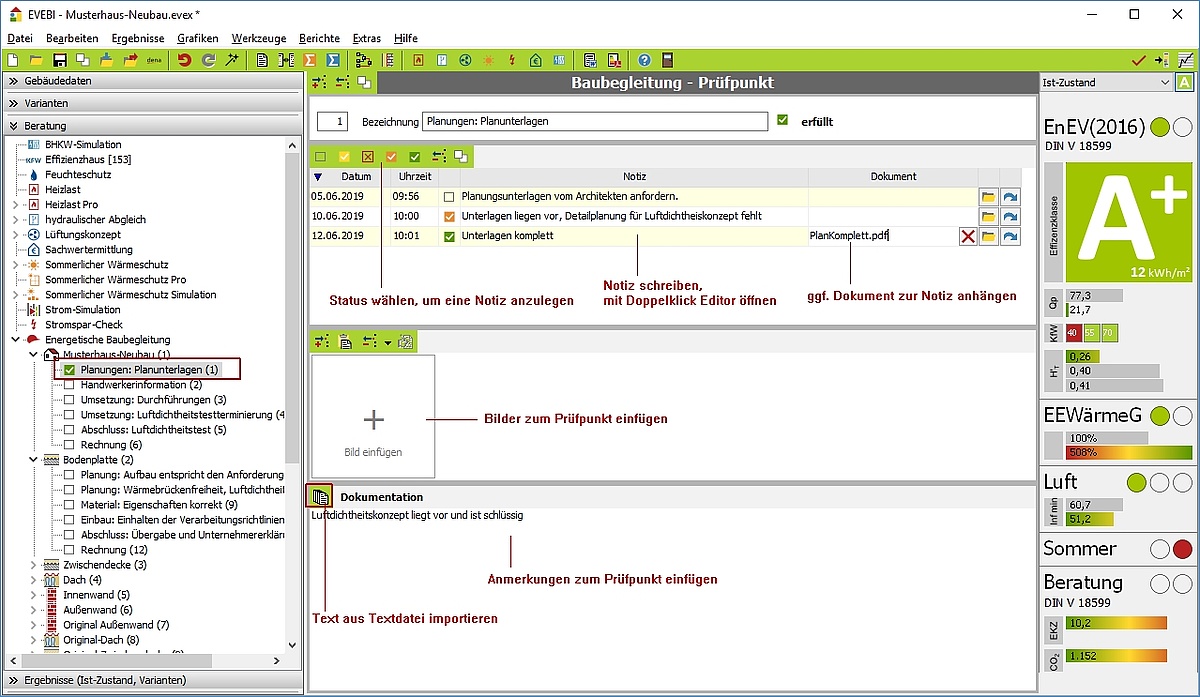Click the red checkmark icon top right
The width and height of the screenshot is (1200, 697).
pyautogui.click(x=1138, y=60)
